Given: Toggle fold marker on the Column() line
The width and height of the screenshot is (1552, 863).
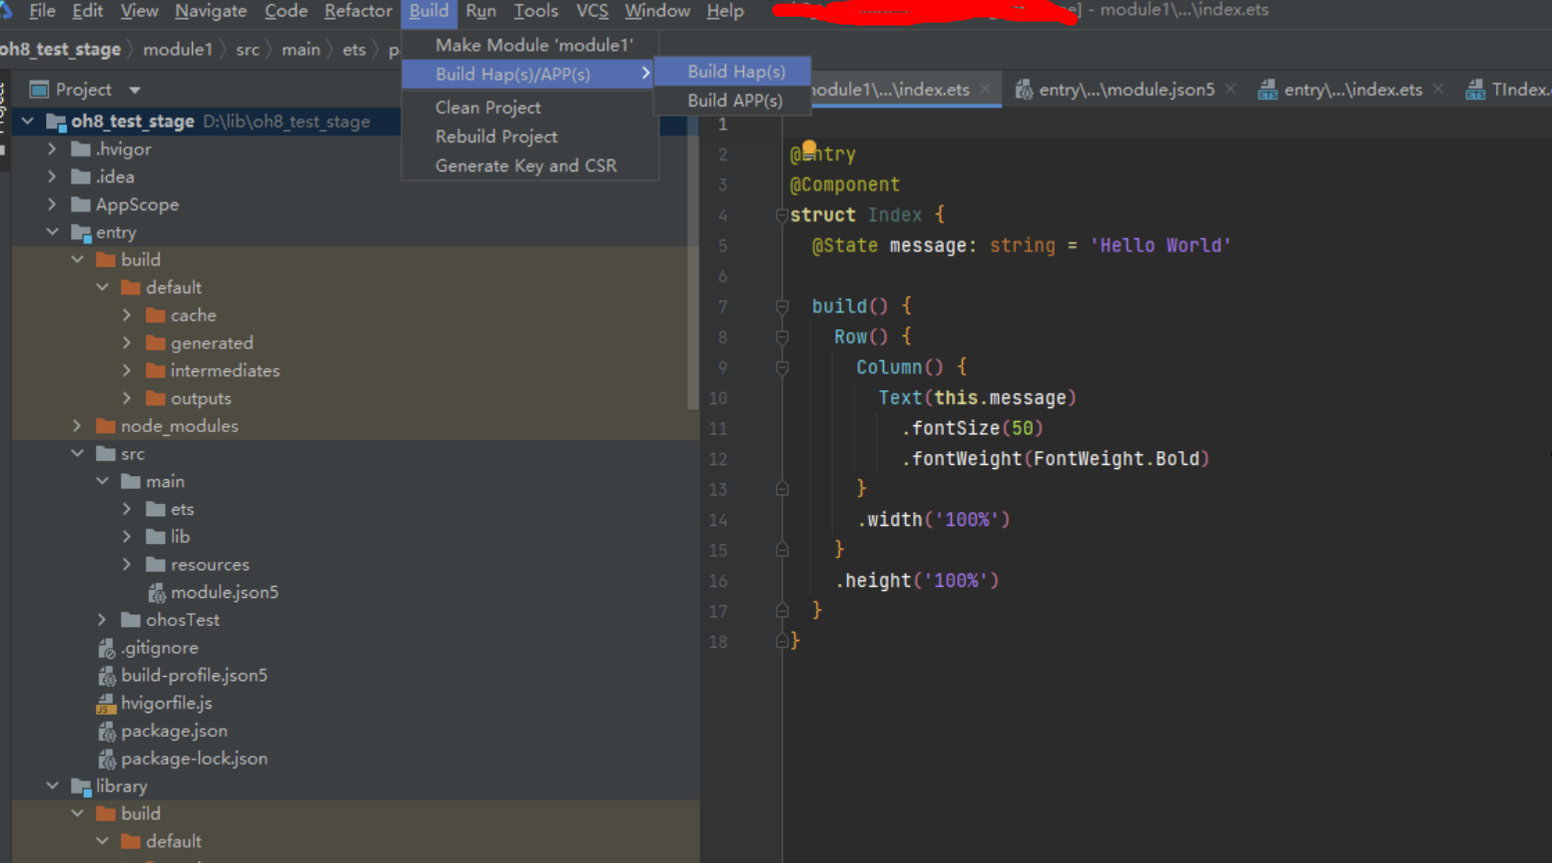Looking at the screenshot, I should pyautogui.click(x=782, y=368).
